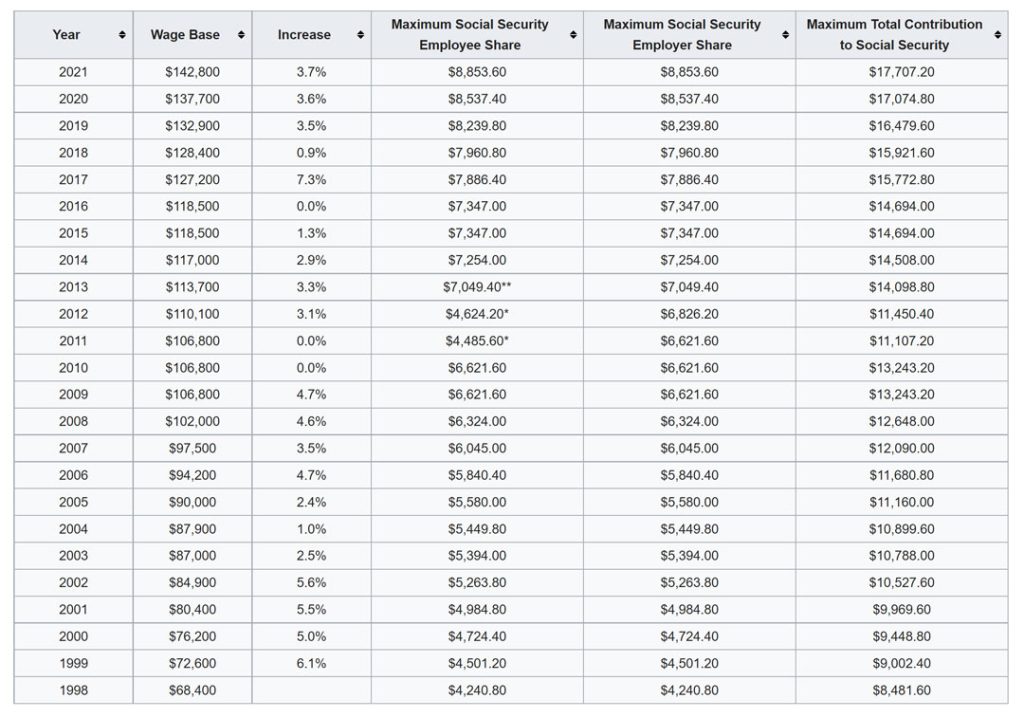Select wage base $84,900
Image resolution: width=1024 pixels, height=717 pixels.
192,582
